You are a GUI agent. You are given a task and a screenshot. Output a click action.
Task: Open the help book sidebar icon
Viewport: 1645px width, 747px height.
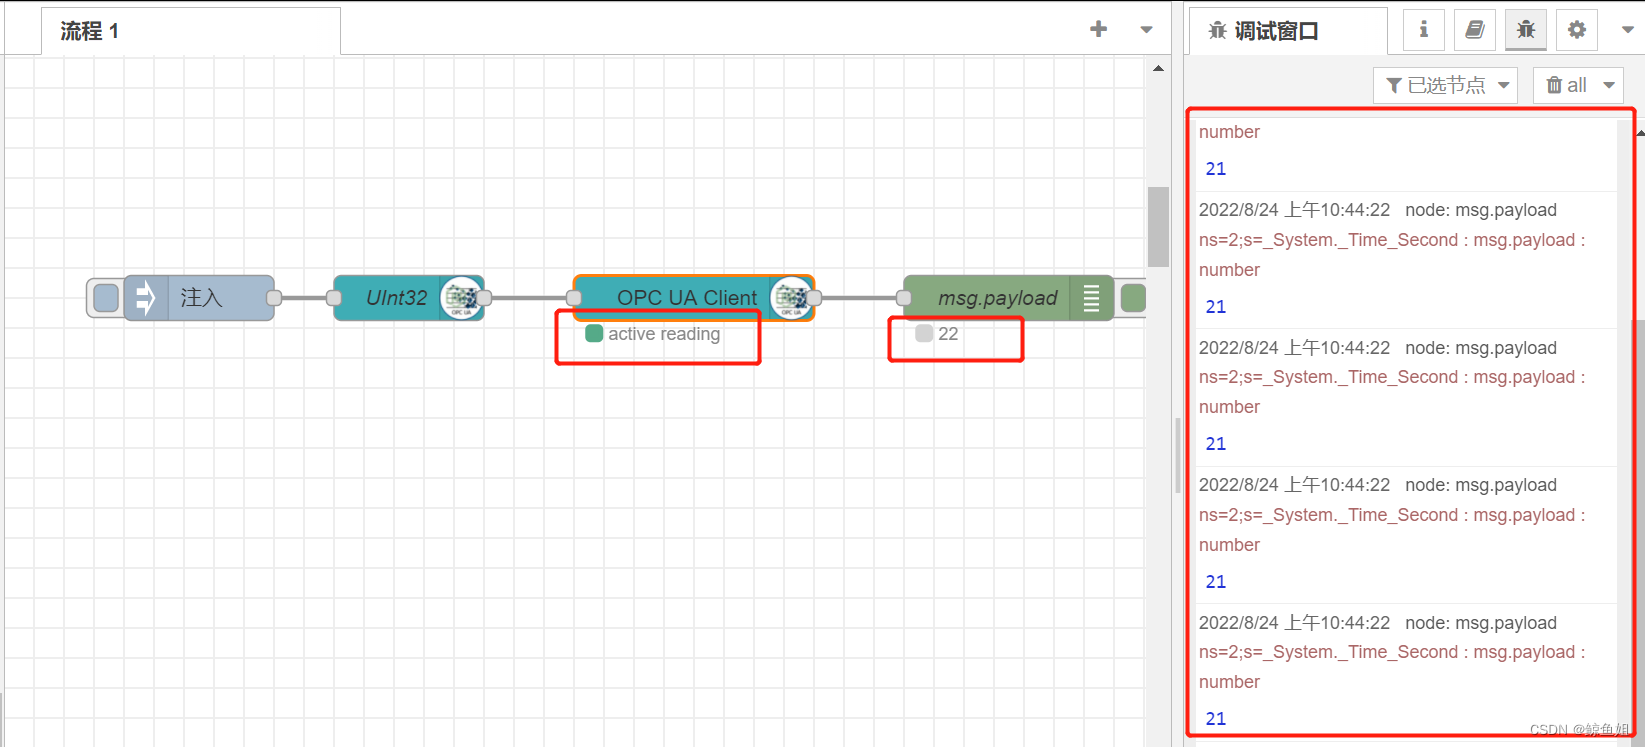click(1475, 30)
